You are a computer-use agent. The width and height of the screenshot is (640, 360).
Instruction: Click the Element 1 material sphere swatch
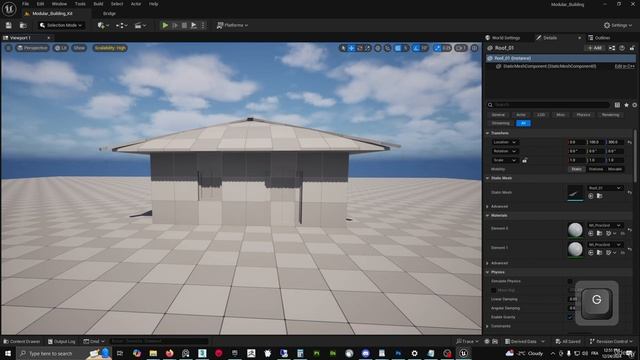click(576, 249)
